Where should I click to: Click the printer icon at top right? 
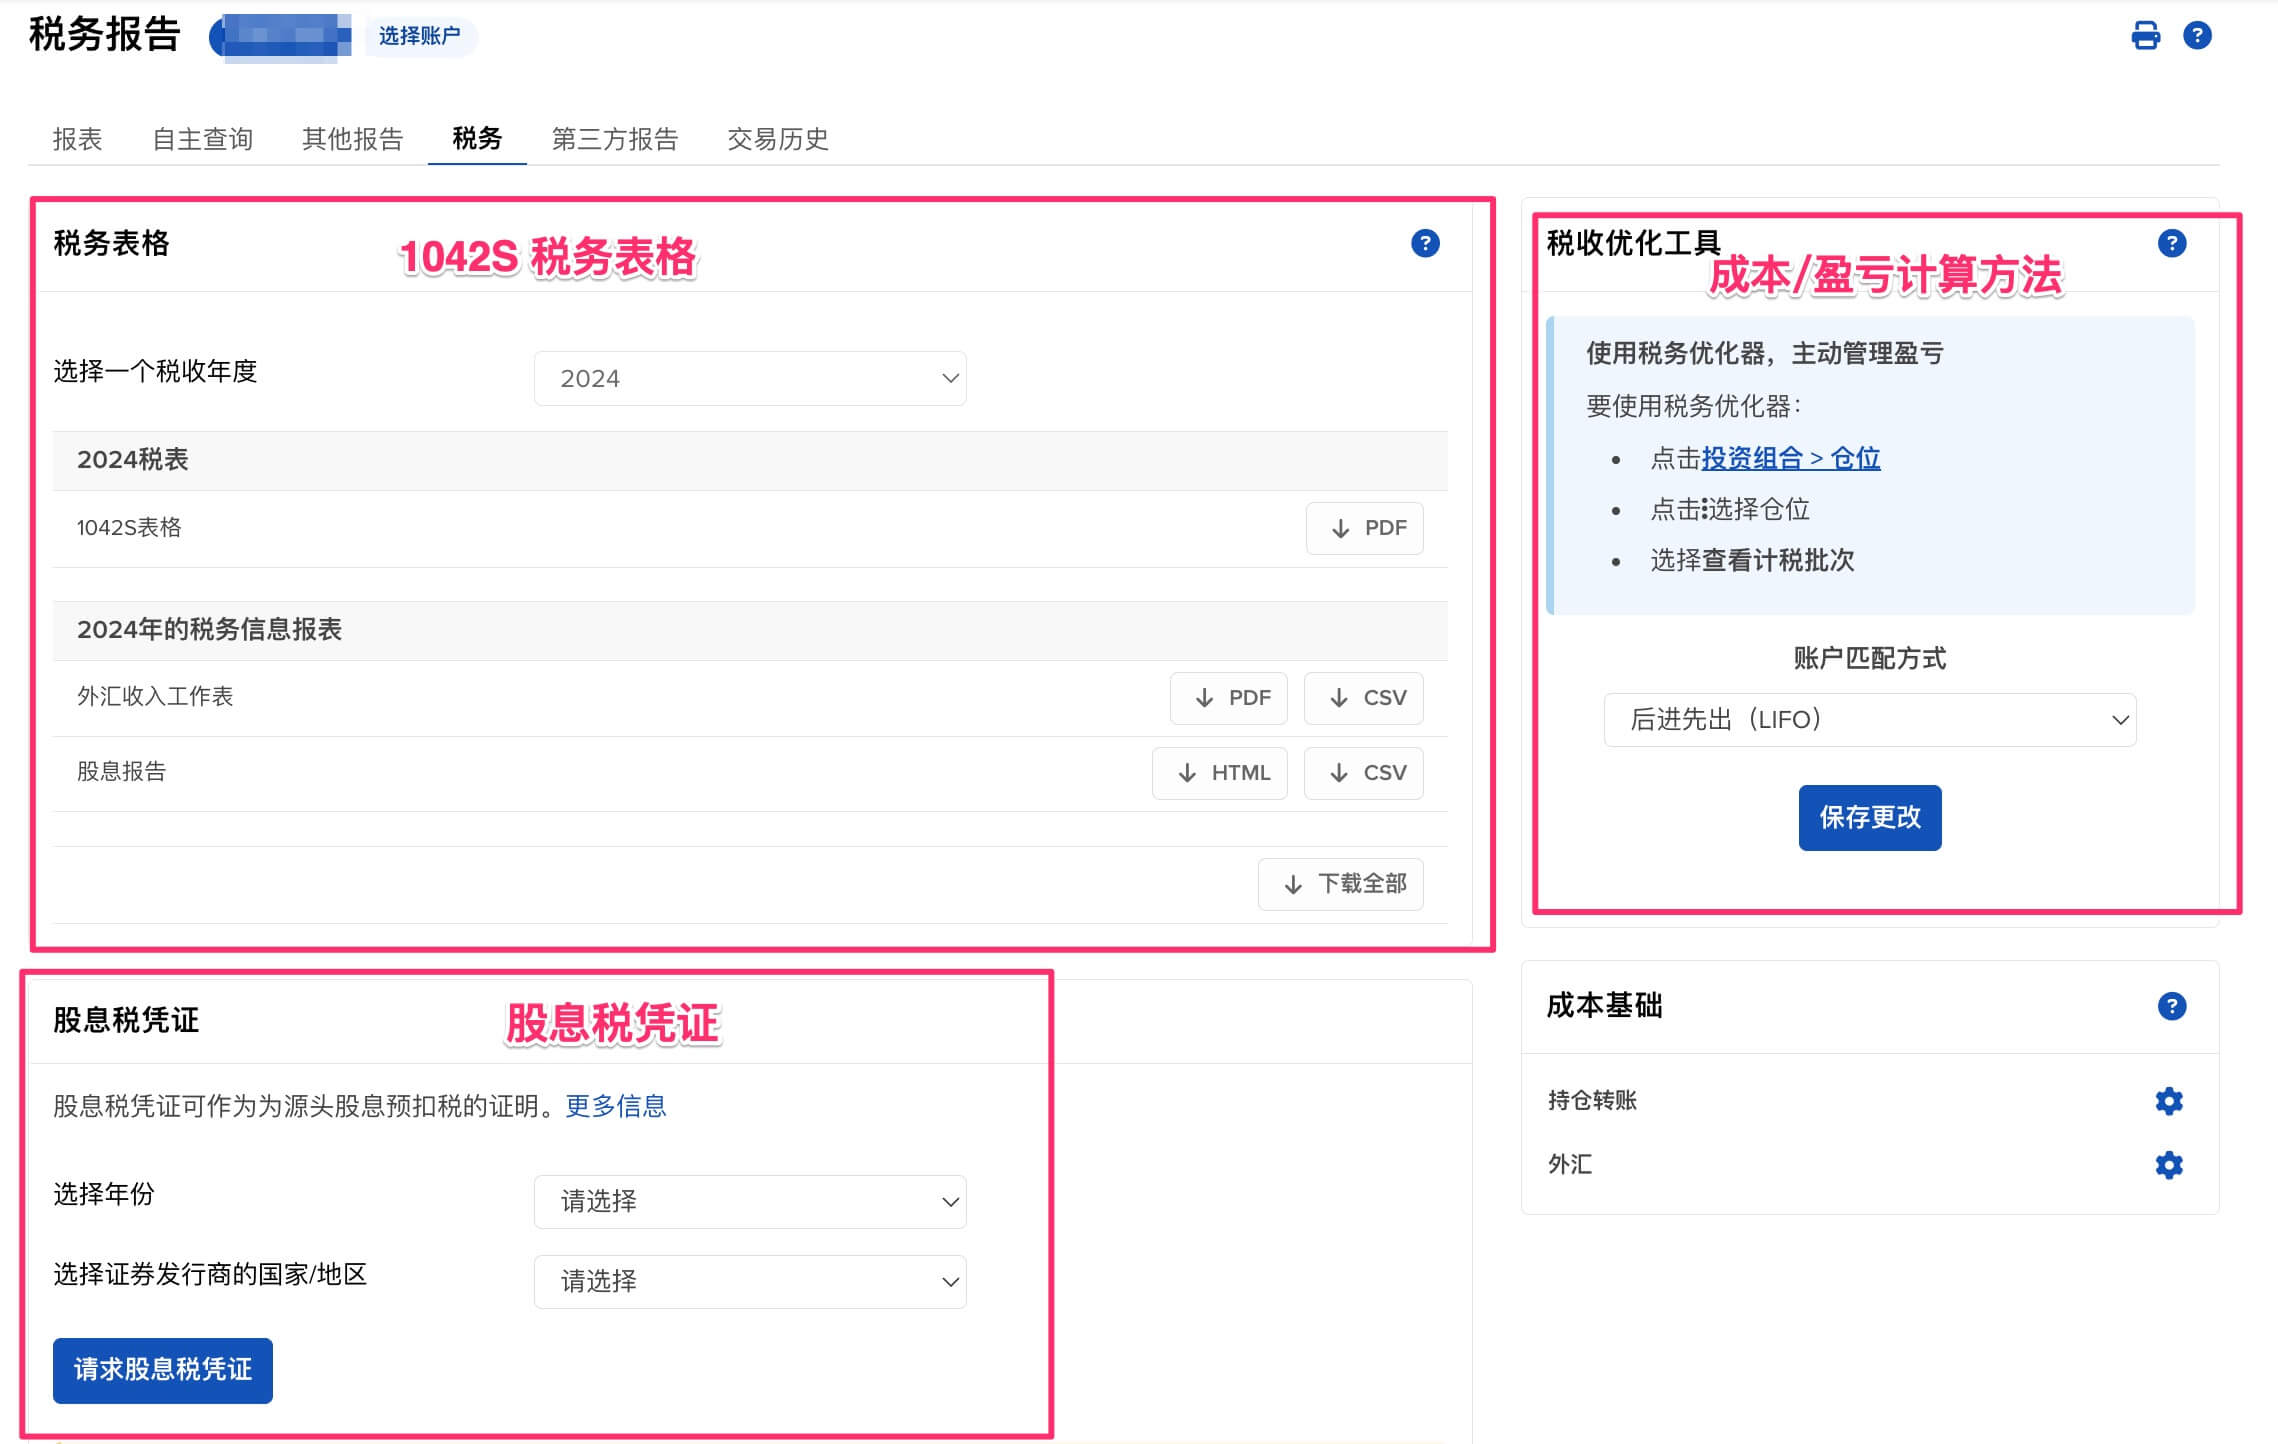pos(2145,36)
